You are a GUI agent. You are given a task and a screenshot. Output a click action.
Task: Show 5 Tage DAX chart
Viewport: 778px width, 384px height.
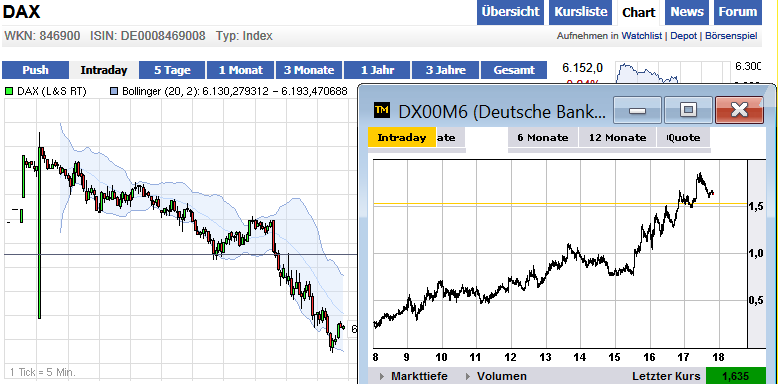(172, 70)
